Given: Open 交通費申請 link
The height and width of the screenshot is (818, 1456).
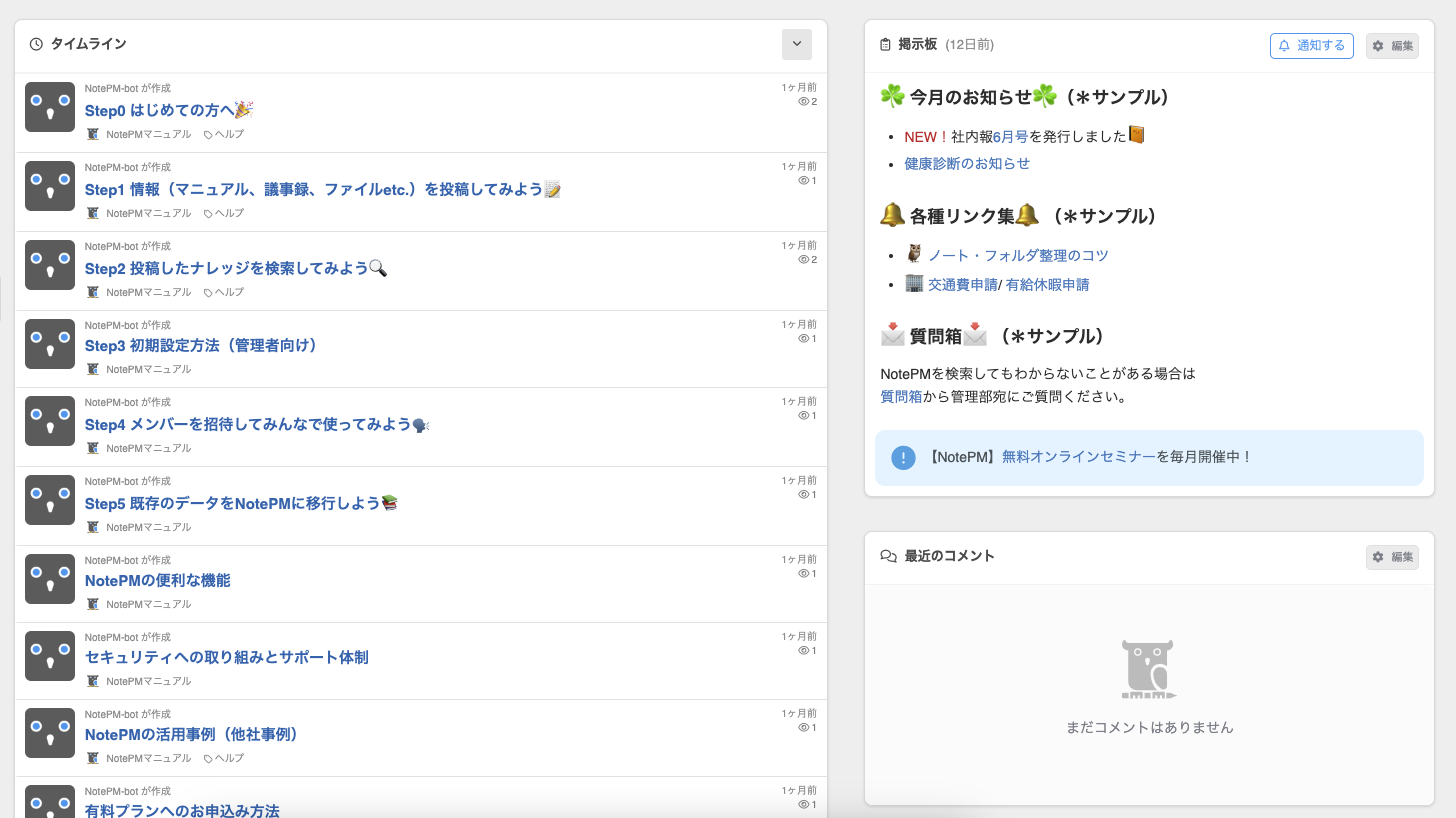Looking at the screenshot, I should (x=963, y=284).
